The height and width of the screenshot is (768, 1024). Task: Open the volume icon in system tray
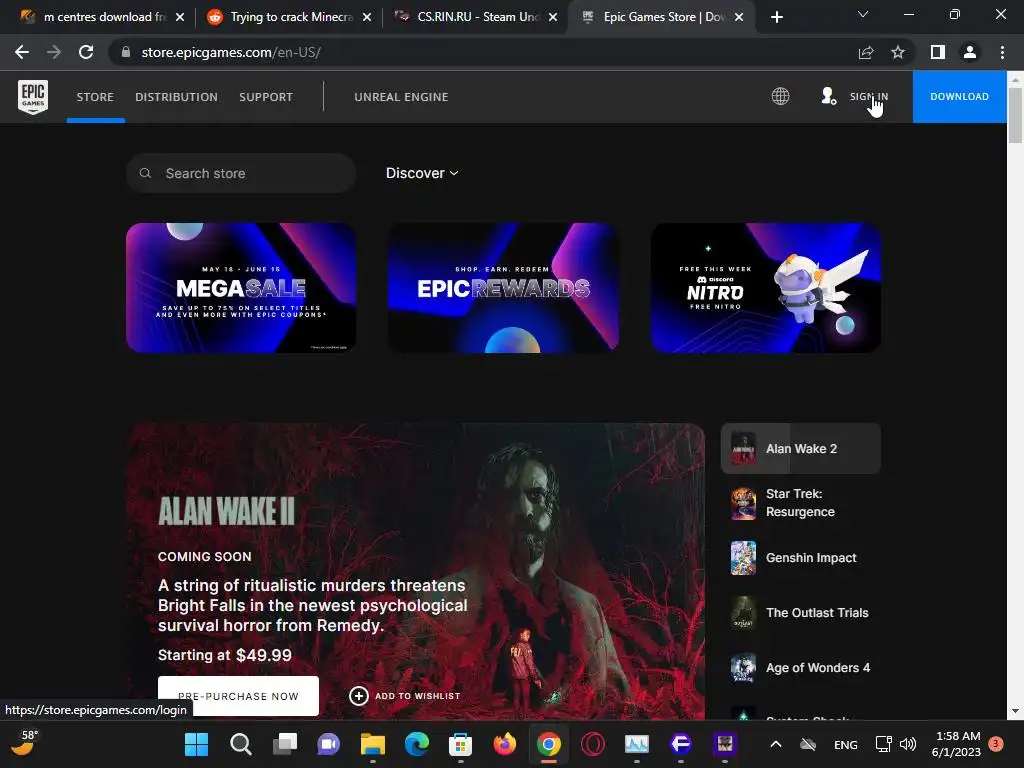[908, 744]
